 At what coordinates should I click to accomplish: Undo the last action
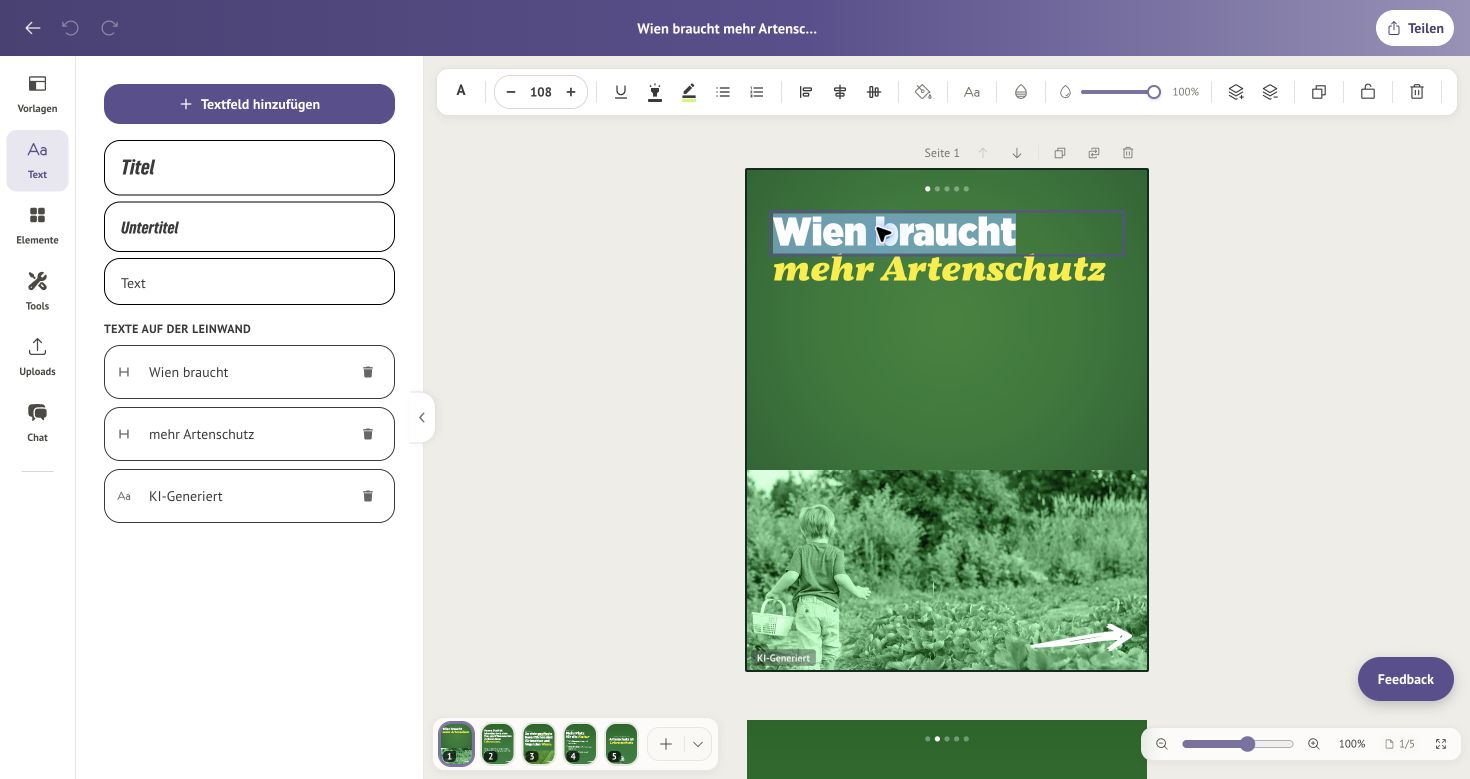[x=70, y=28]
